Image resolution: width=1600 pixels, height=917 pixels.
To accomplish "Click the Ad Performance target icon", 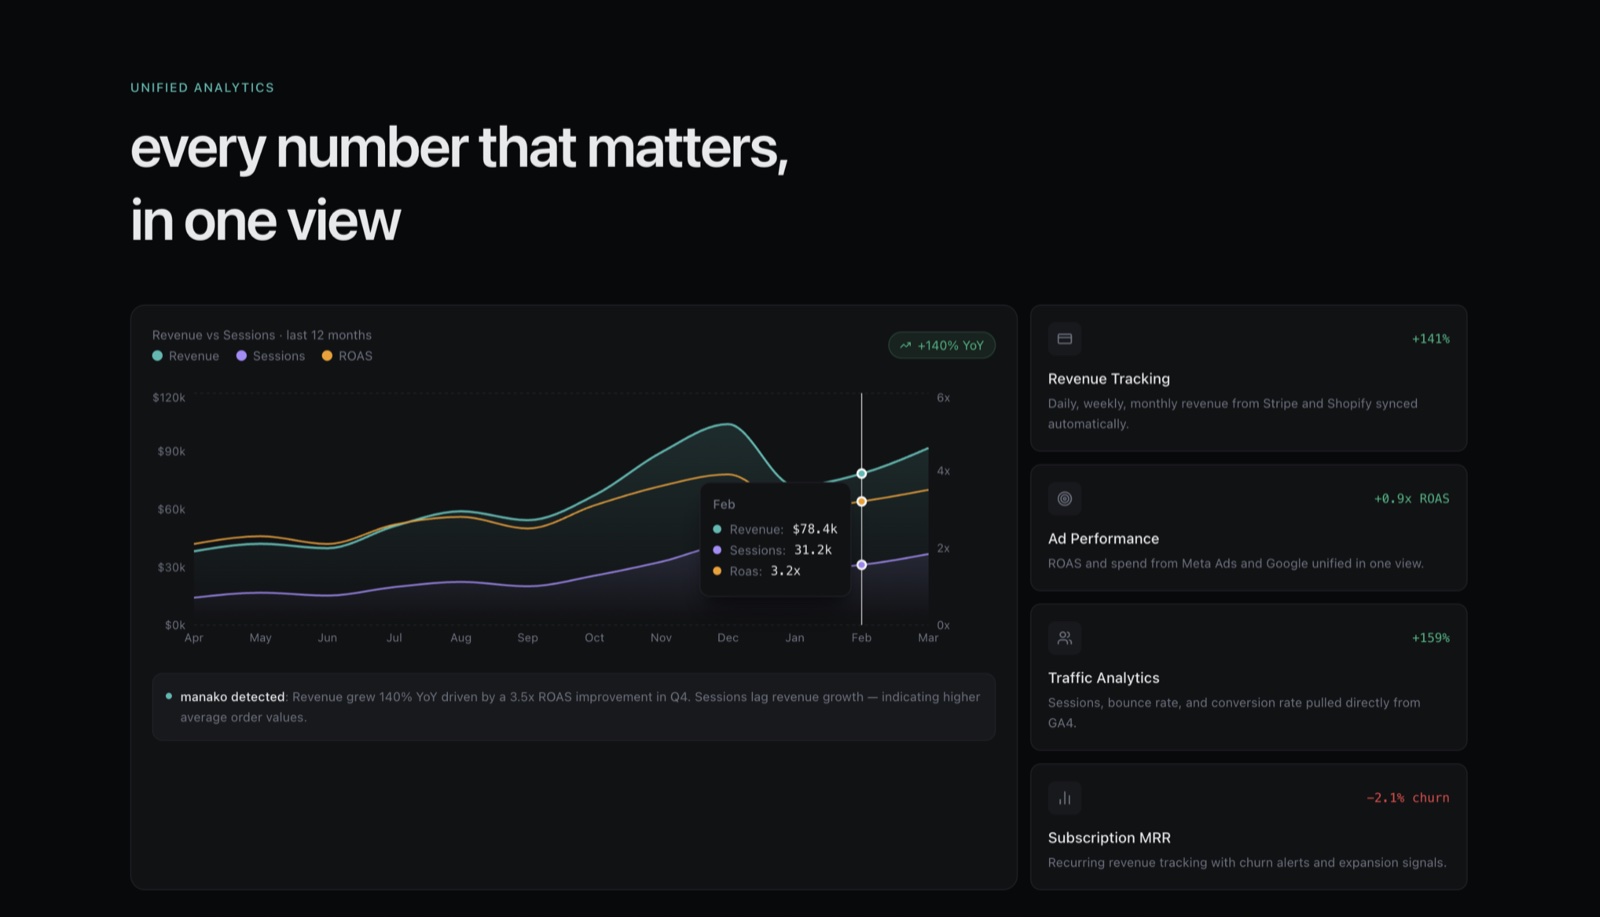I will click(1065, 498).
